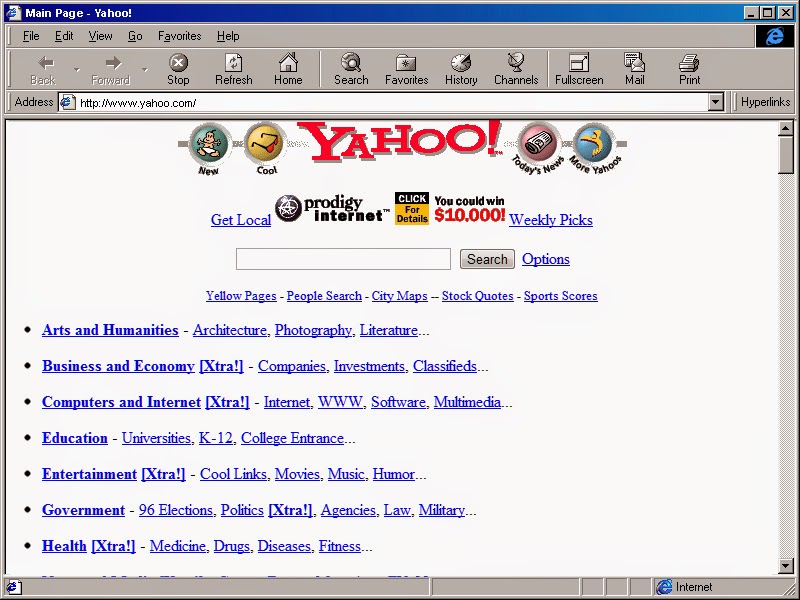The image size is (800, 600).
Task: Open the Favorites menu
Action: [x=180, y=36]
